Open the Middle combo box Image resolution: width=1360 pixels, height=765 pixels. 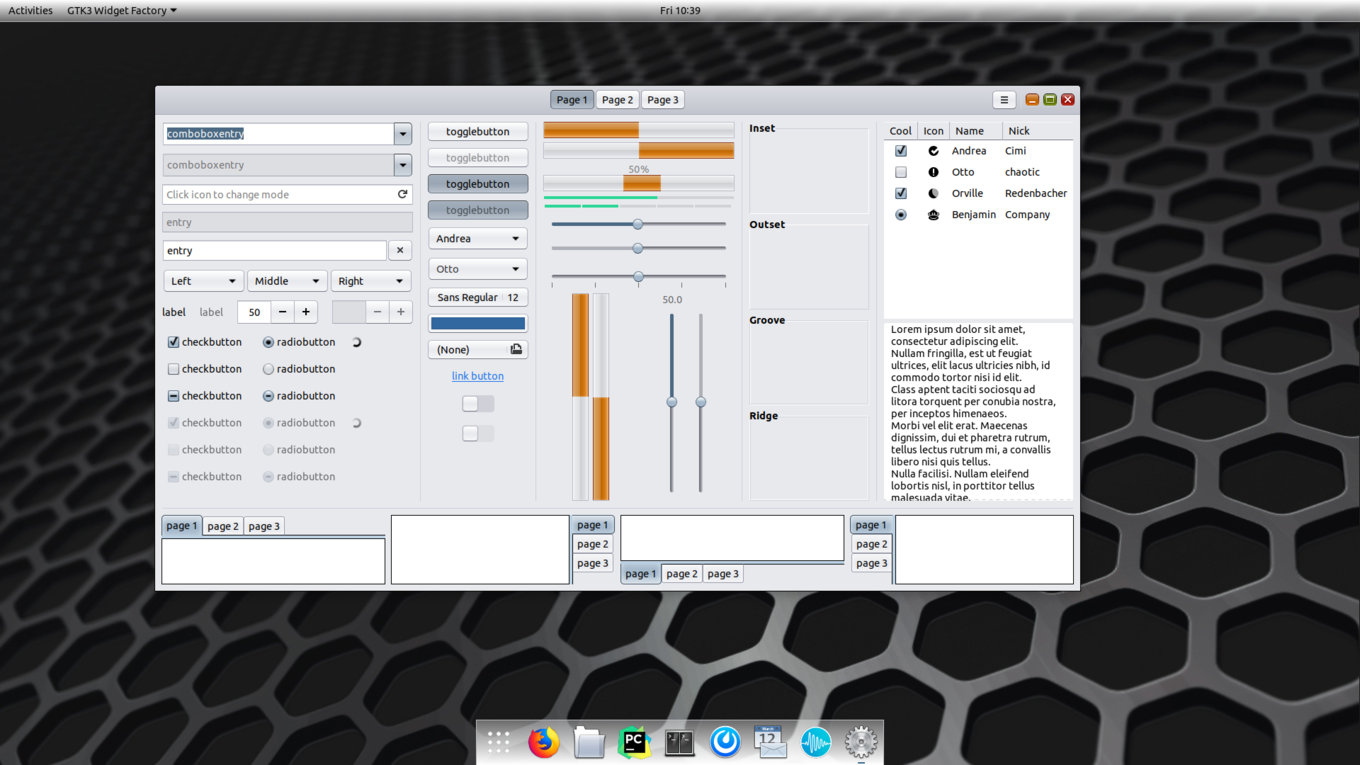tap(287, 281)
